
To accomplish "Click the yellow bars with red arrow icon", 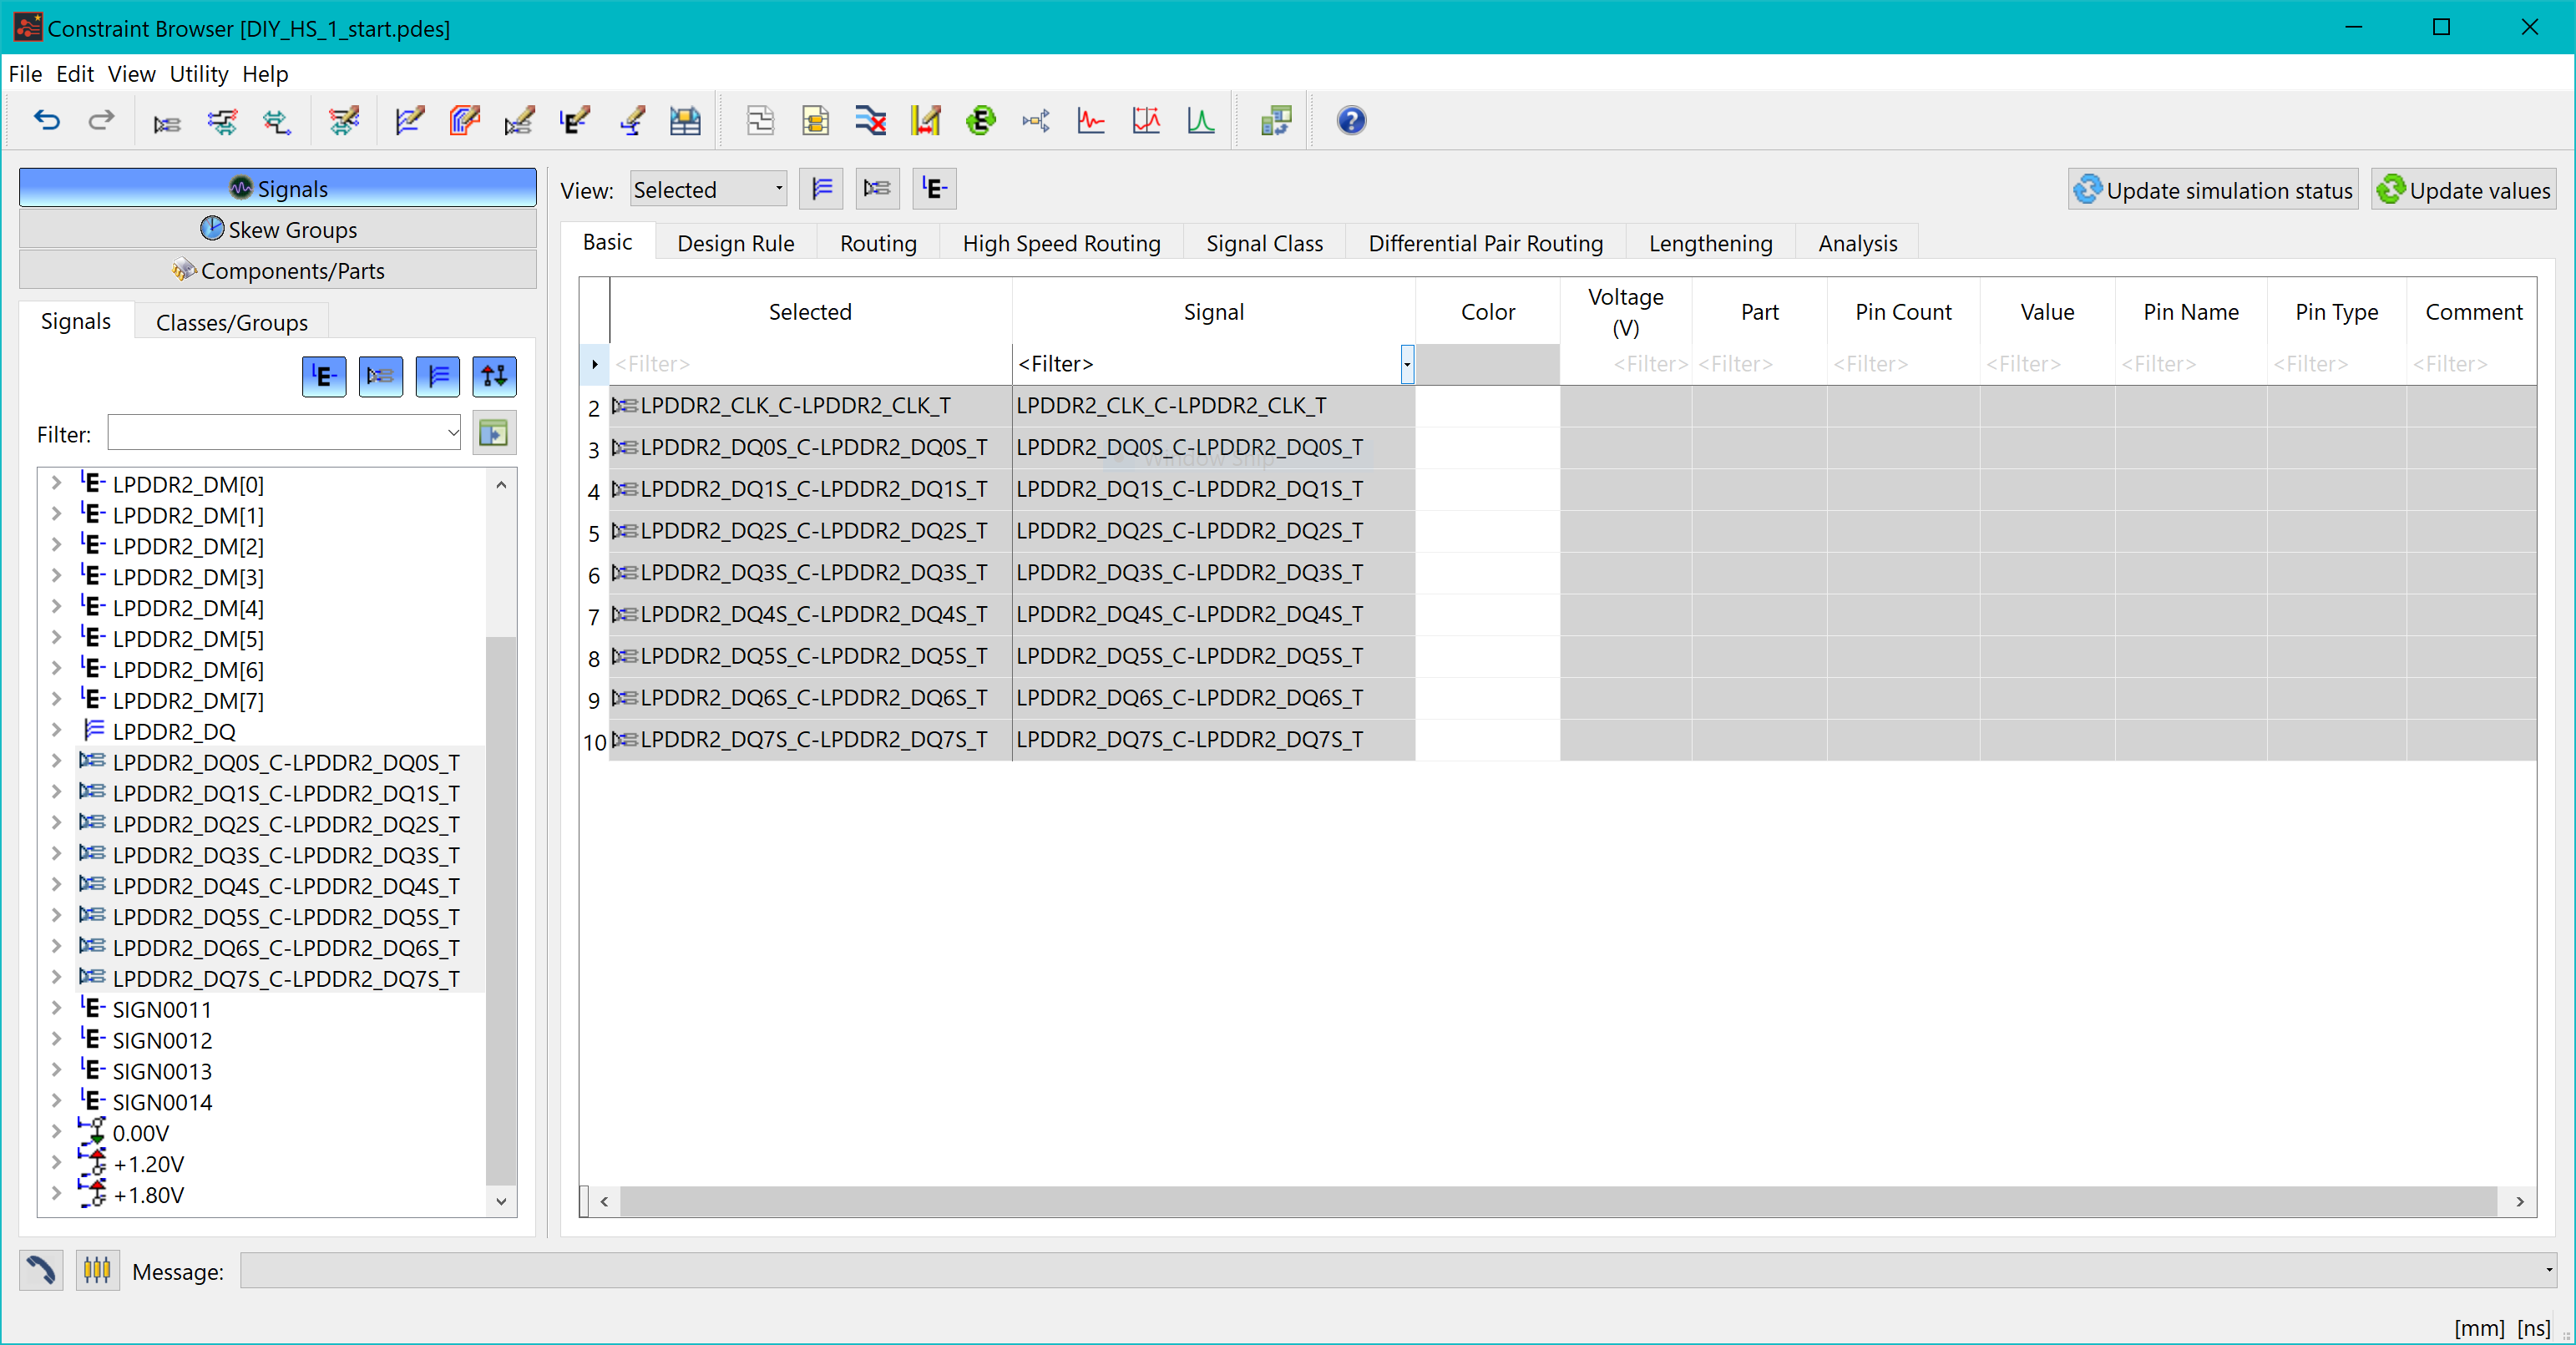I will [x=926, y=122].
